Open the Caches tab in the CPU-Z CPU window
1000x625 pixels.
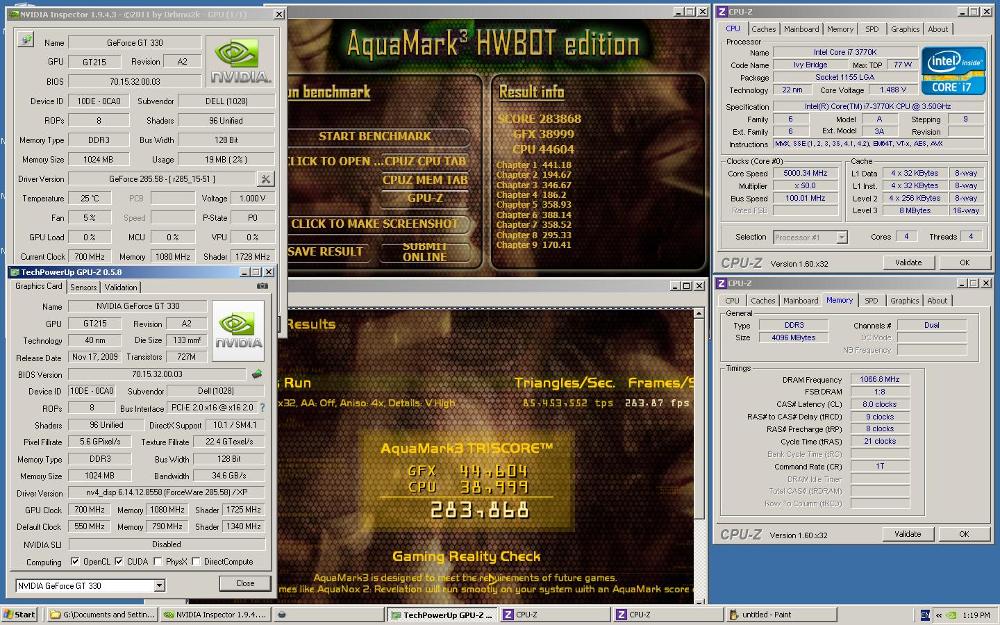tap(763, 29)
